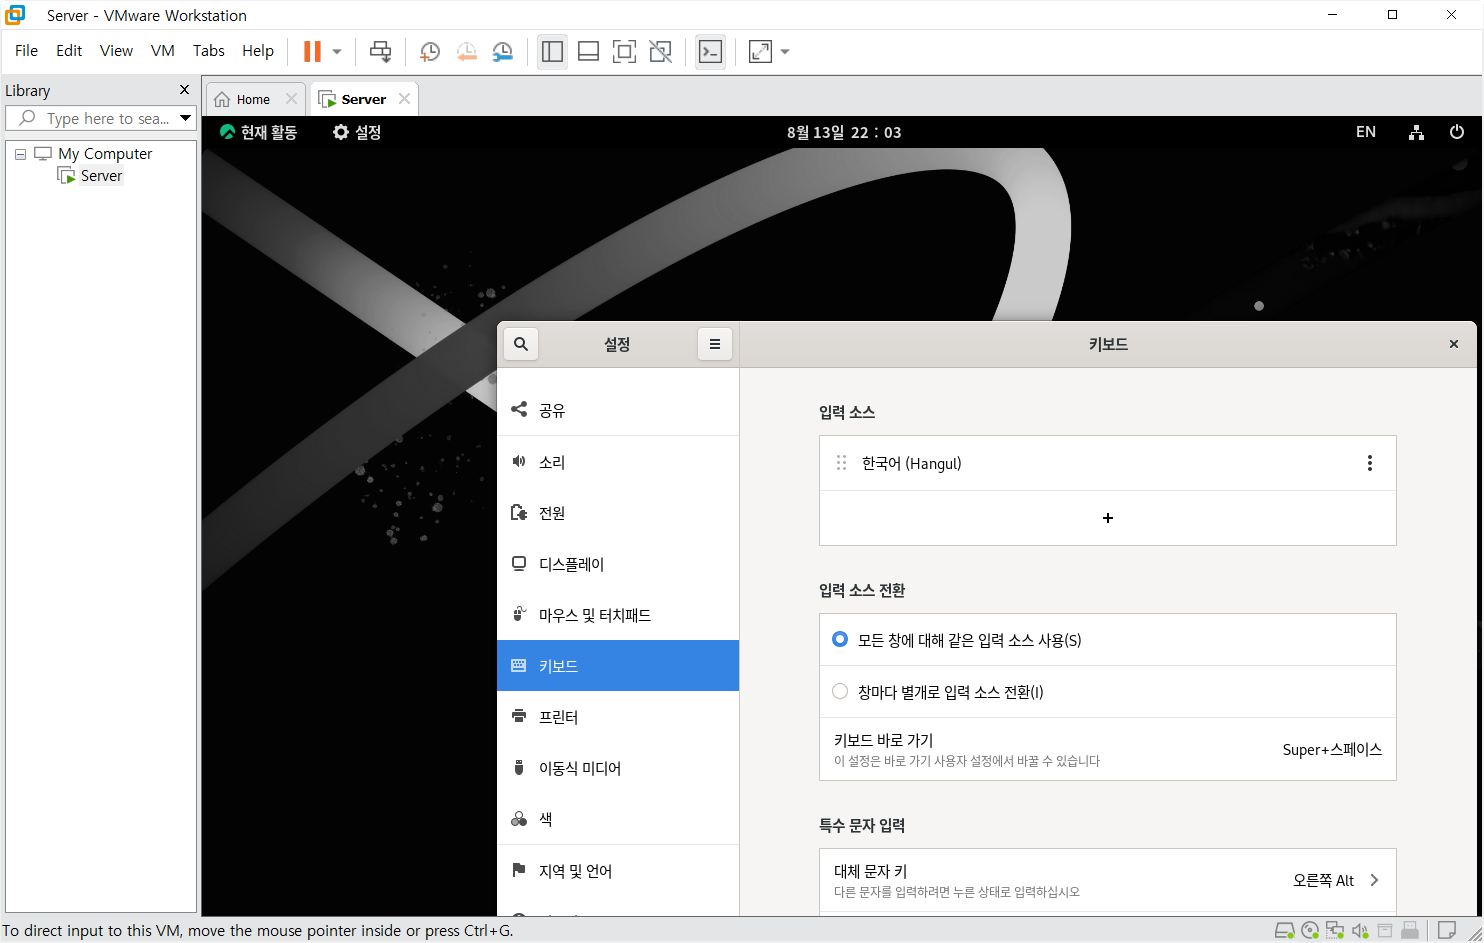Viewport: 1484px width, 943px height.
Task: Collapse the My Computer tree node
Action: pos(20,154)
